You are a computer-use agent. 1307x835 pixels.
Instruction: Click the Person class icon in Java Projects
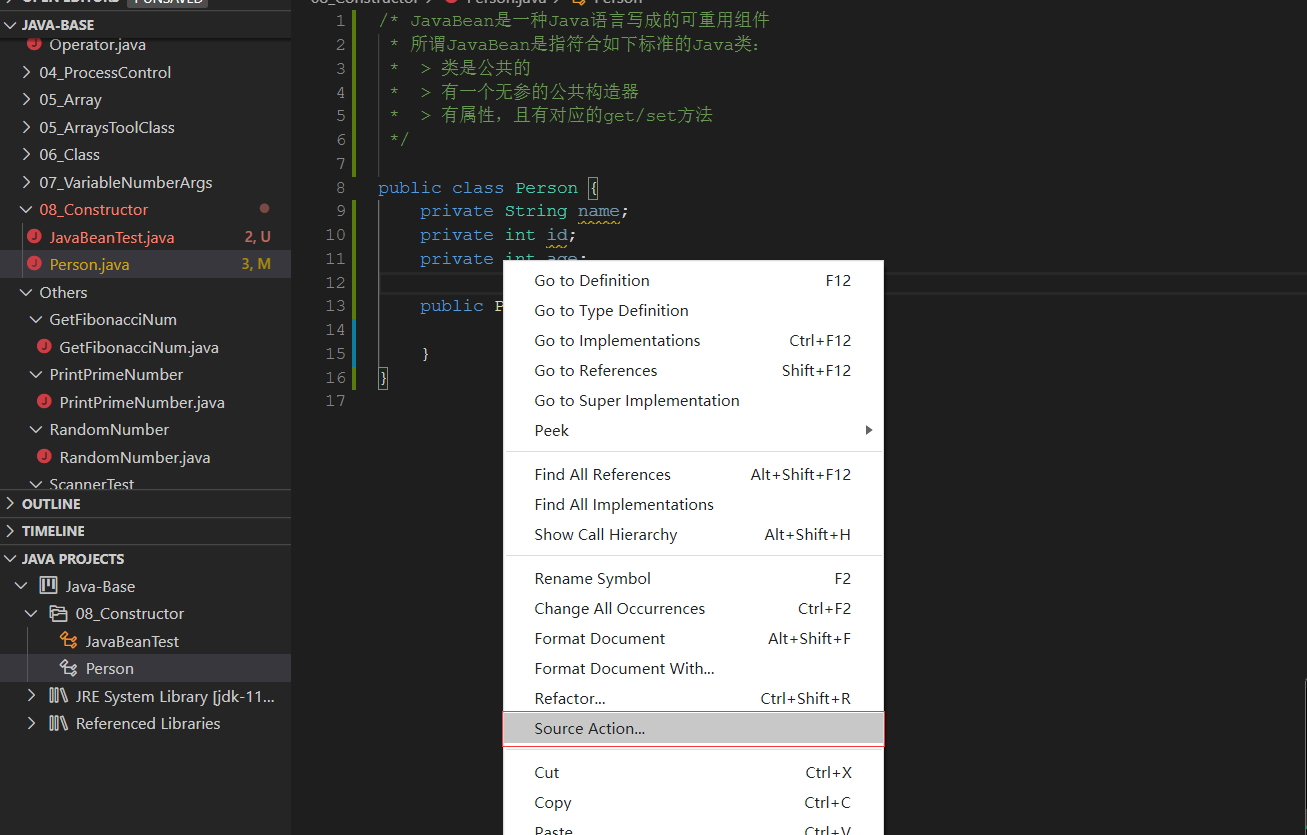(x=69, y=668)
